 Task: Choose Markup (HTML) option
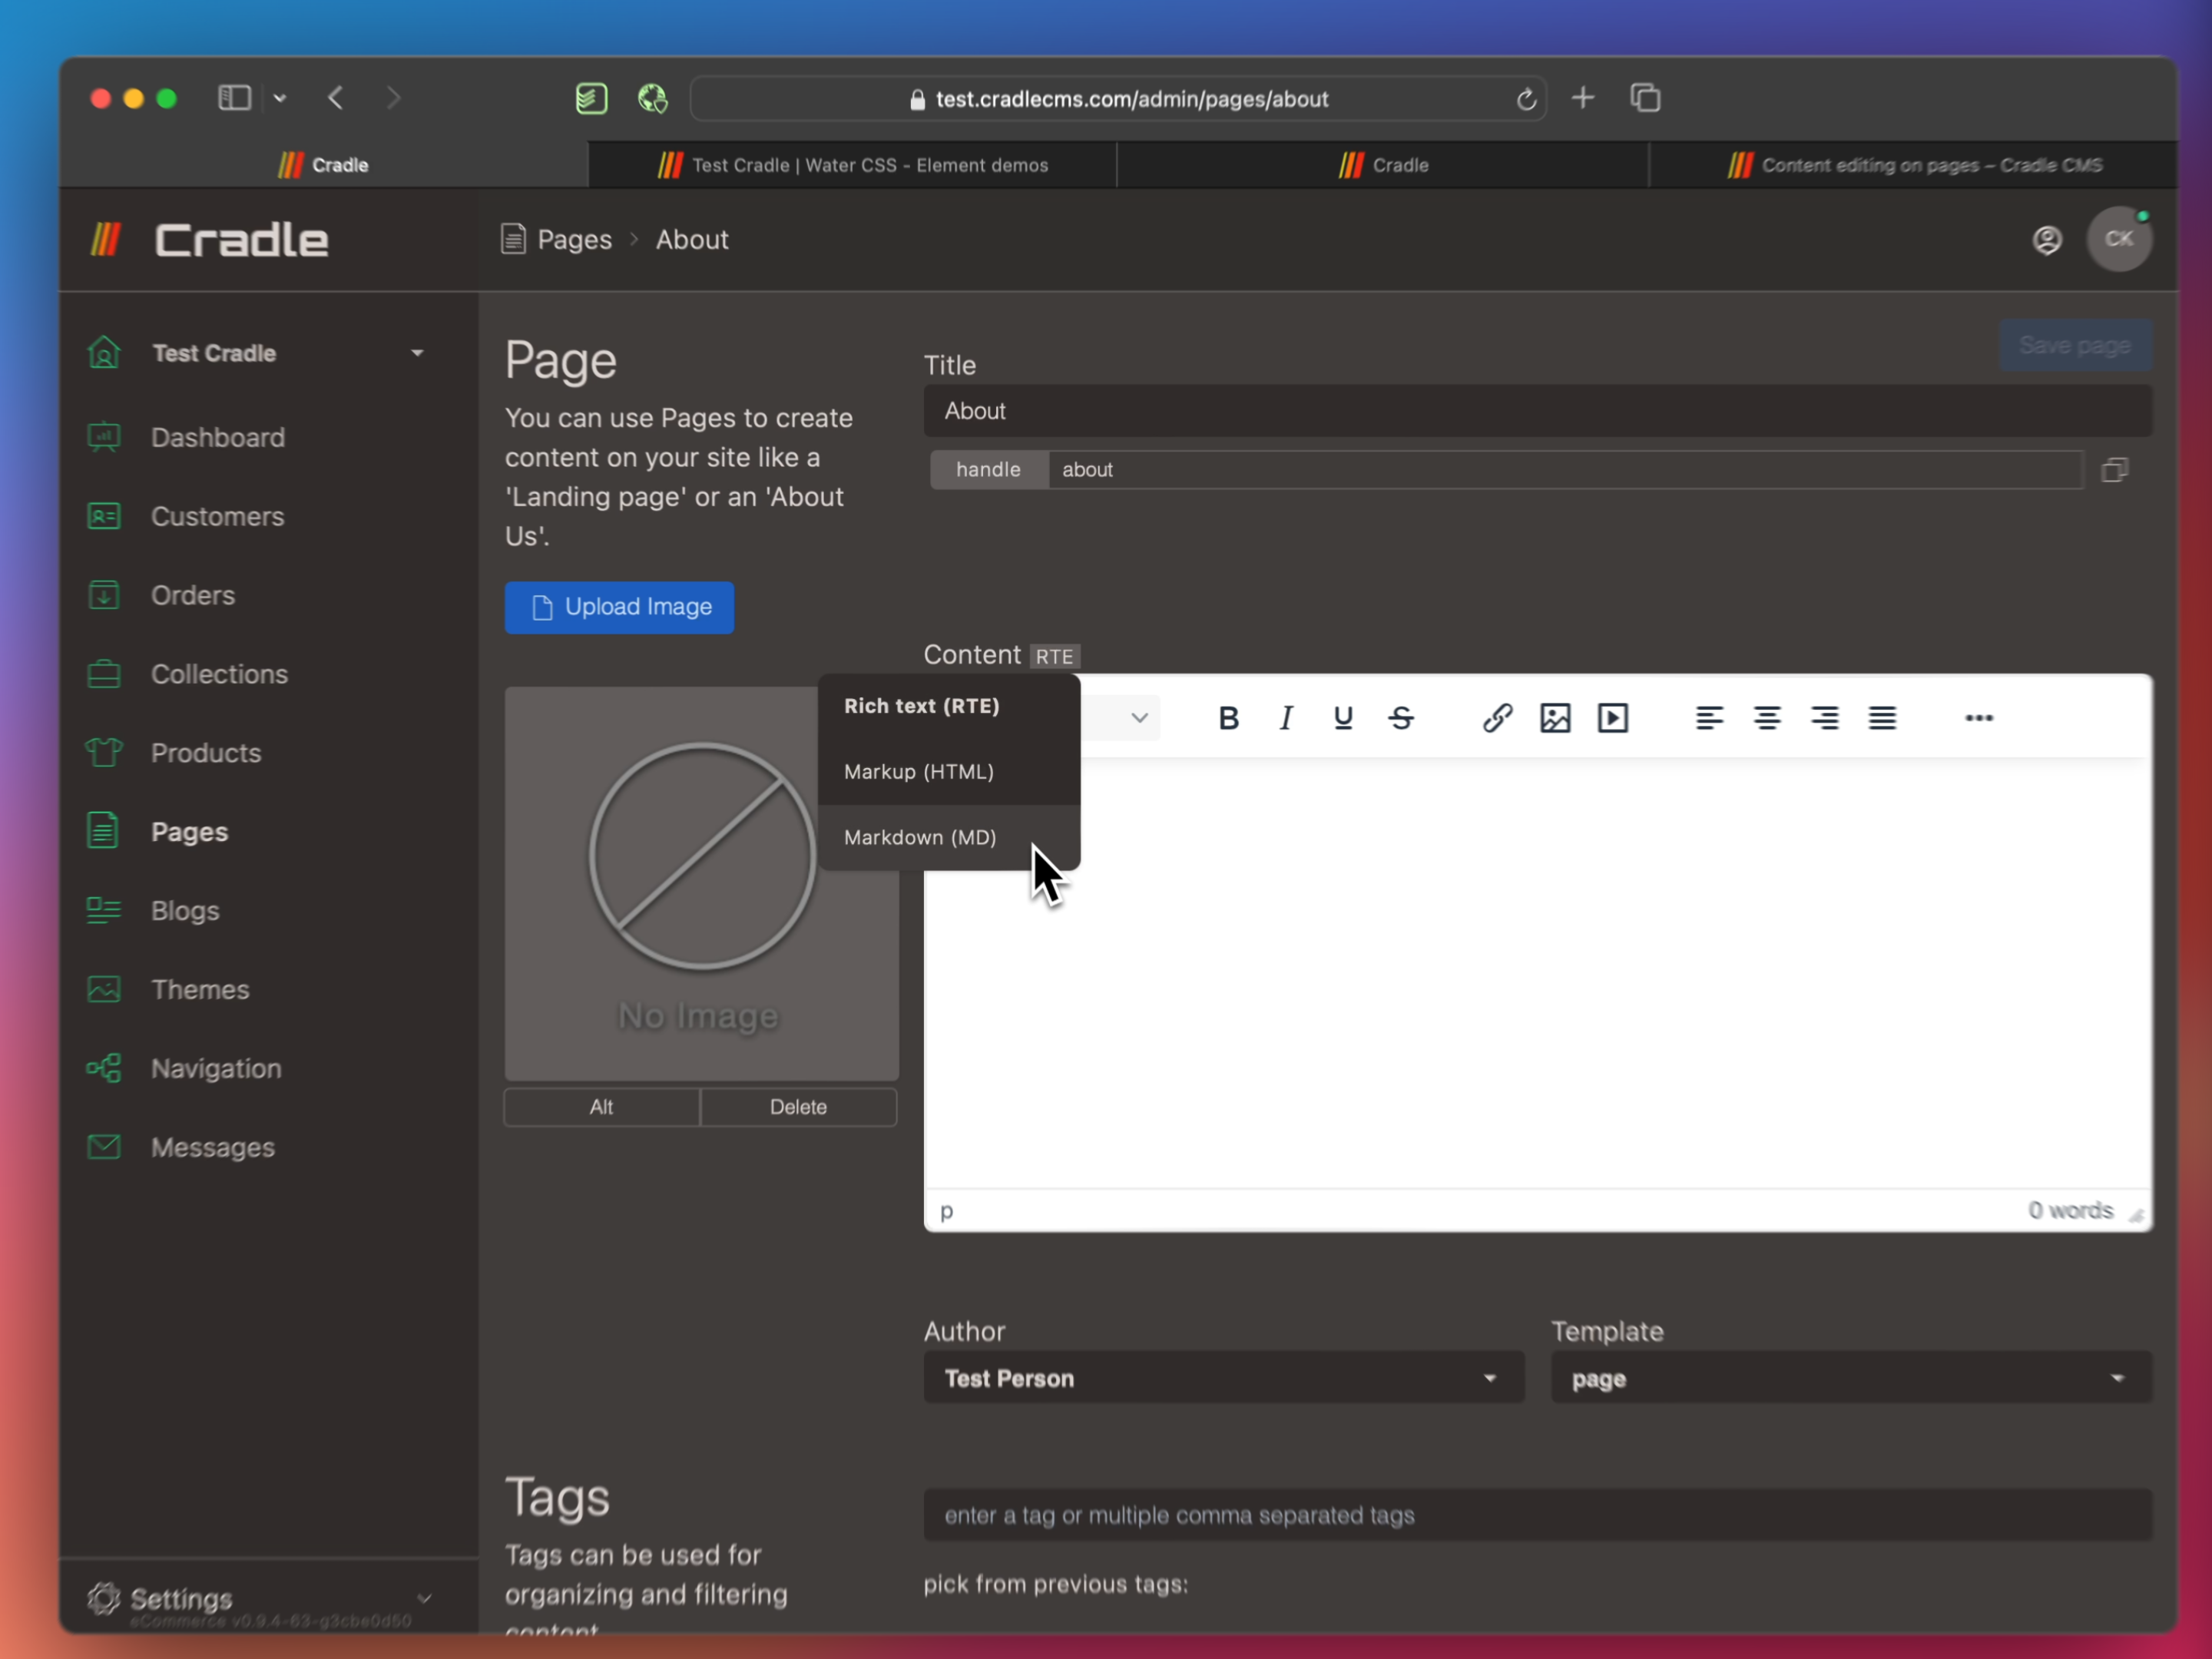(948, 772)
